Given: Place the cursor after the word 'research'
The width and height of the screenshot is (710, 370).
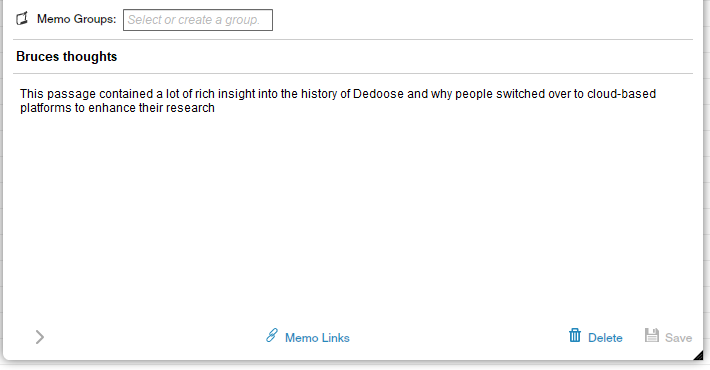Looking at the screenshot, I should point(216,108).
